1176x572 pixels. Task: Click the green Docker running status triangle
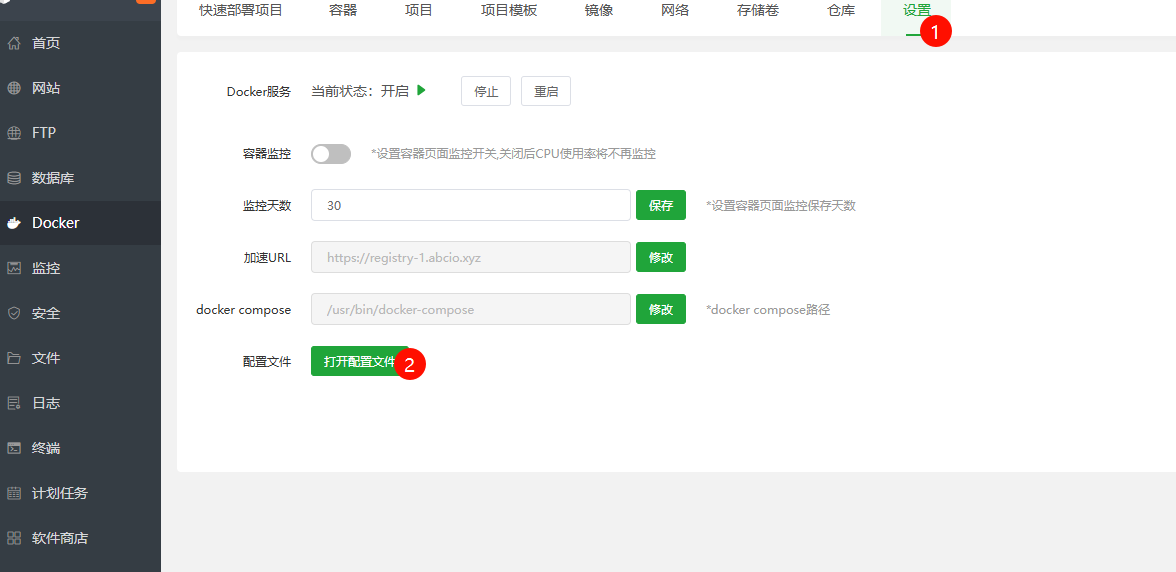(422, 91)
